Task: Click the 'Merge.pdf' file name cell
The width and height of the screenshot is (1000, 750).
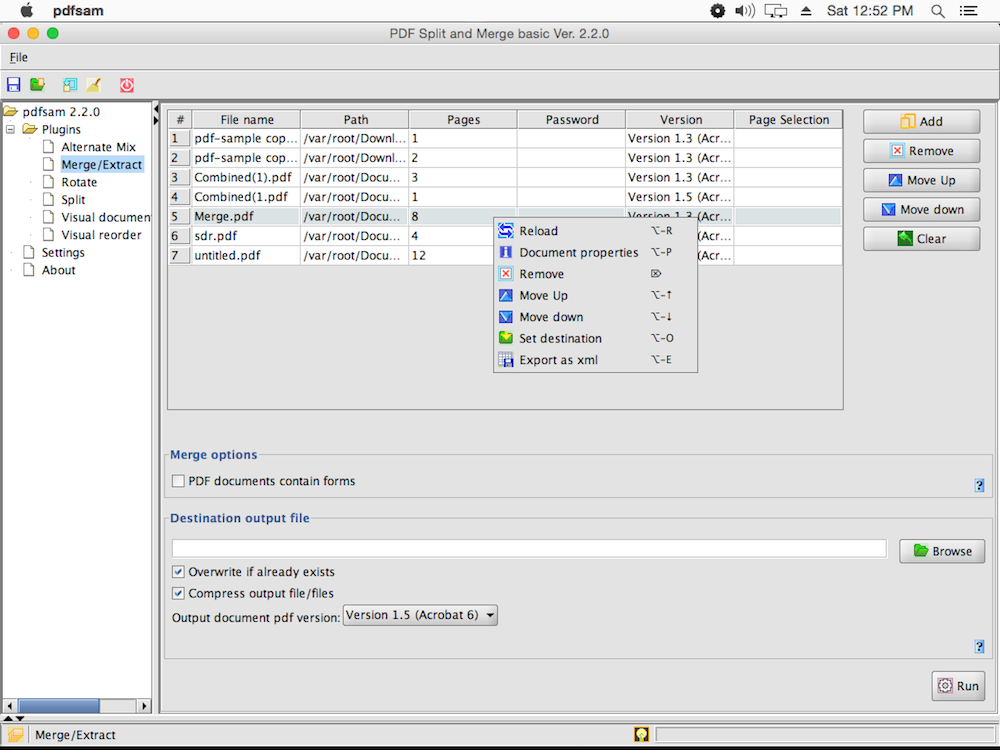Action: coord(246,216)
